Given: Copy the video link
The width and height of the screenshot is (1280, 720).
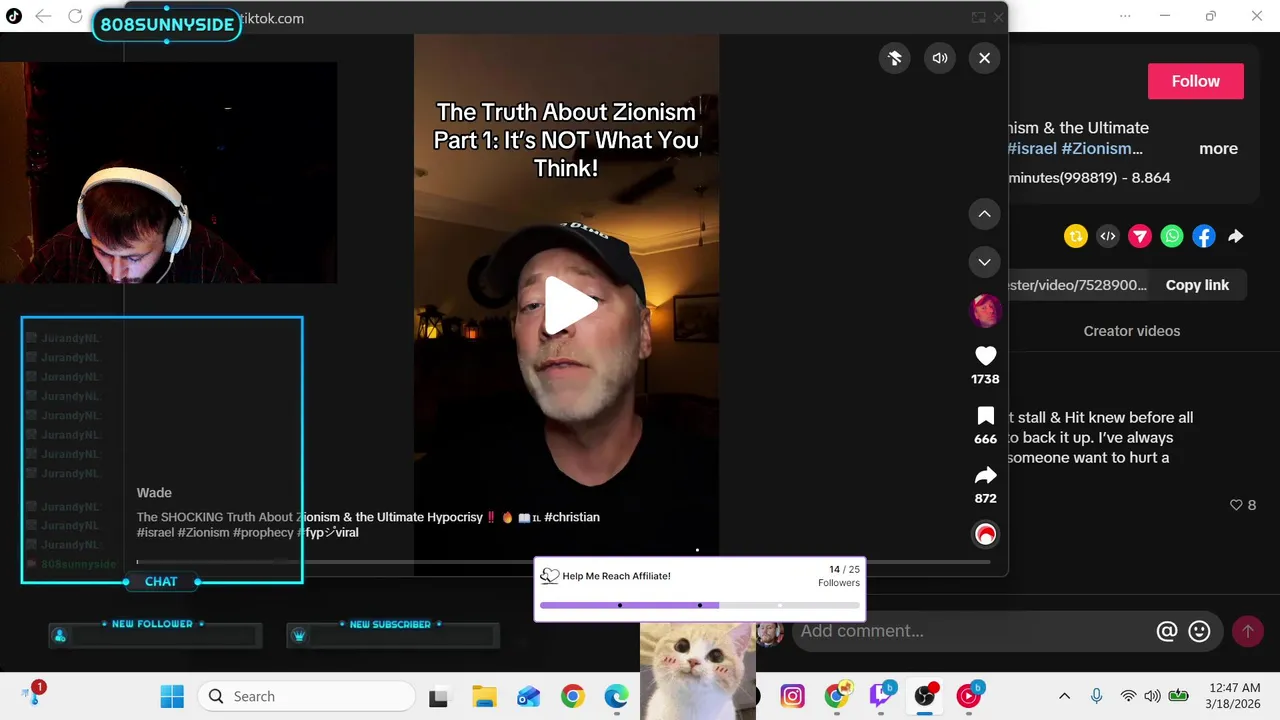Looking at the screenshot, I should (x=1197, y=285).
